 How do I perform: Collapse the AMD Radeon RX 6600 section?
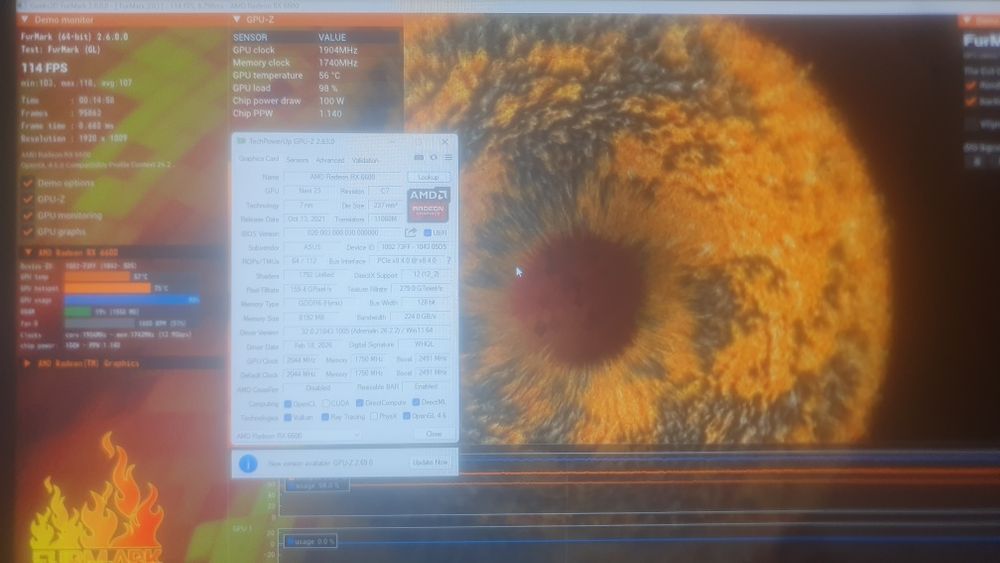click(27, 252)
